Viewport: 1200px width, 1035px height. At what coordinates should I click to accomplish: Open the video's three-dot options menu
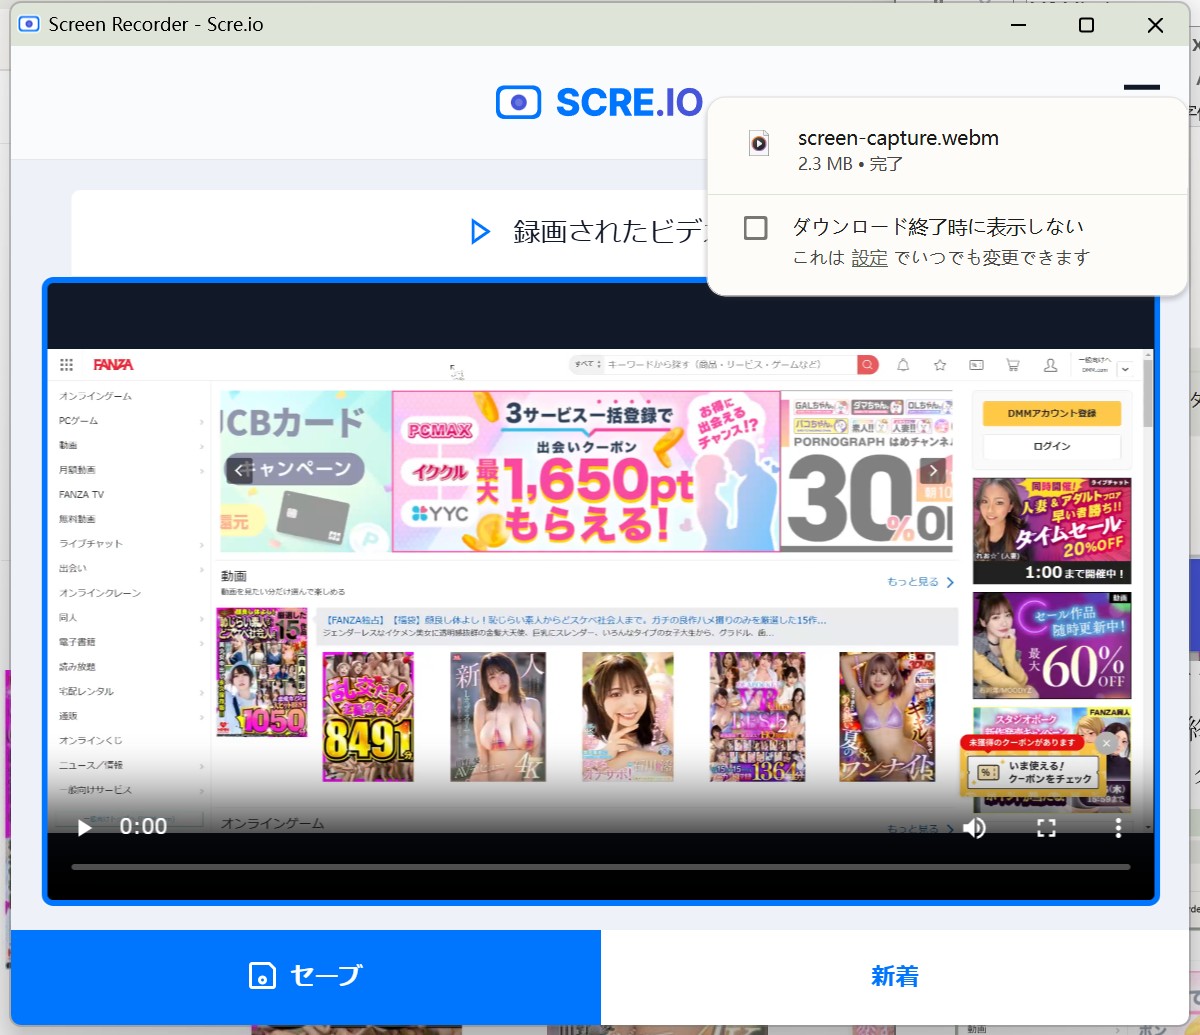point(1118,827)
